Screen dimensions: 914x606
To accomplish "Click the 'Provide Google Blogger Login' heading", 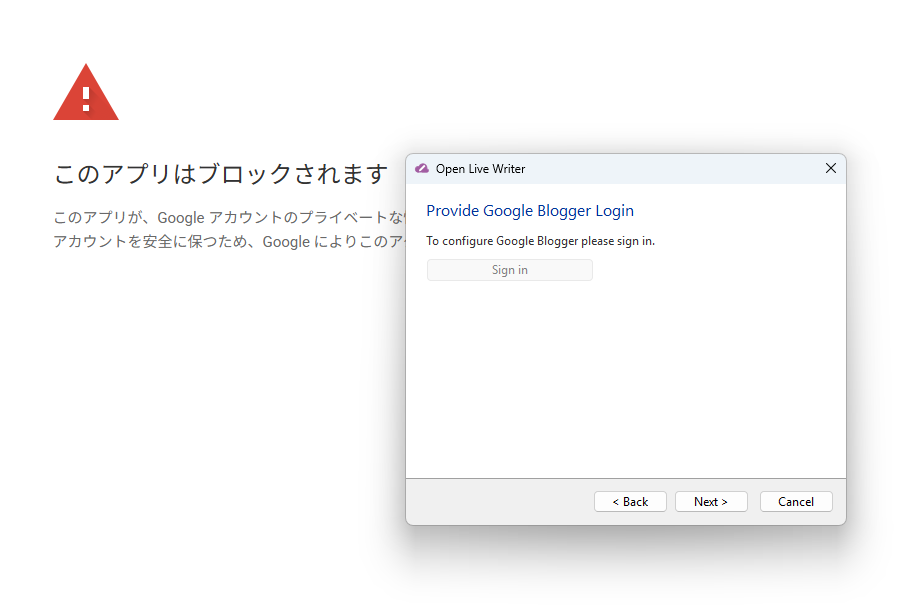I will (530, 210).
